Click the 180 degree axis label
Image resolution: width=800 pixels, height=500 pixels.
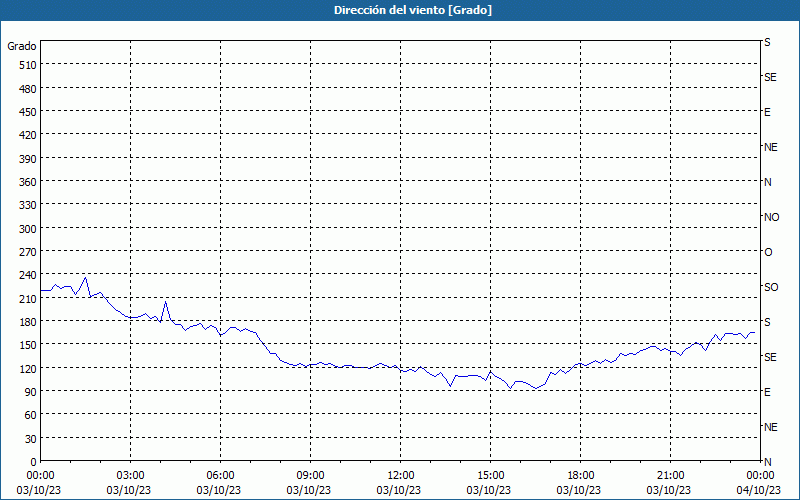coord(28,322)
